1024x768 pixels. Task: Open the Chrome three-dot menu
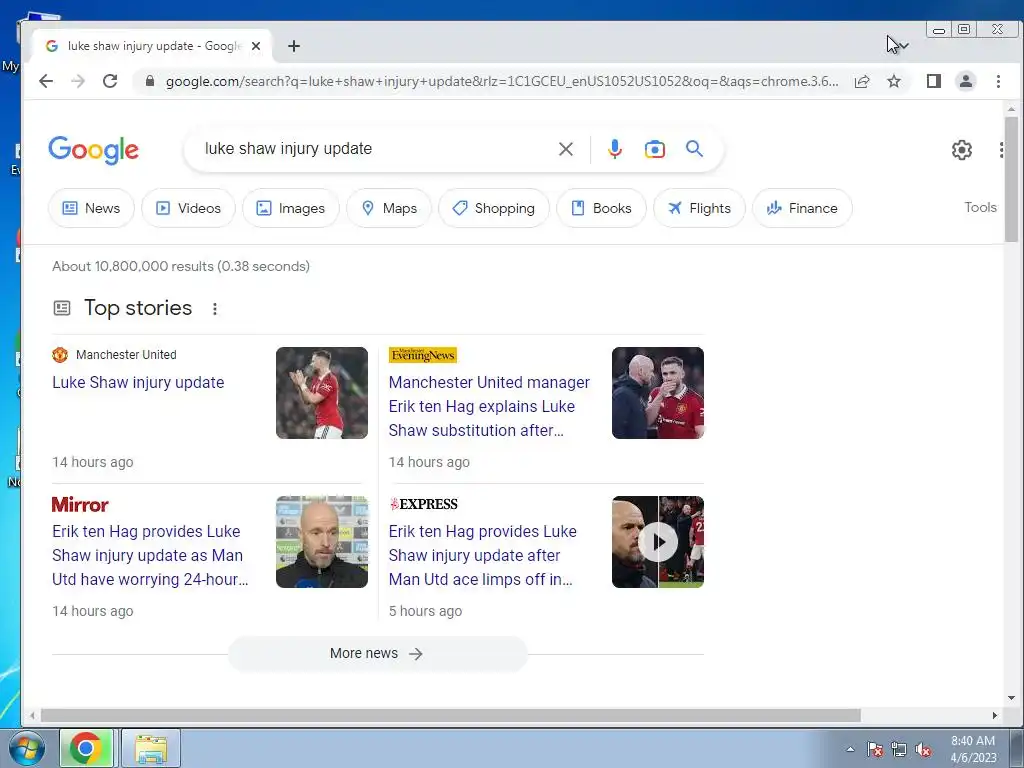(x=998, y=81)
